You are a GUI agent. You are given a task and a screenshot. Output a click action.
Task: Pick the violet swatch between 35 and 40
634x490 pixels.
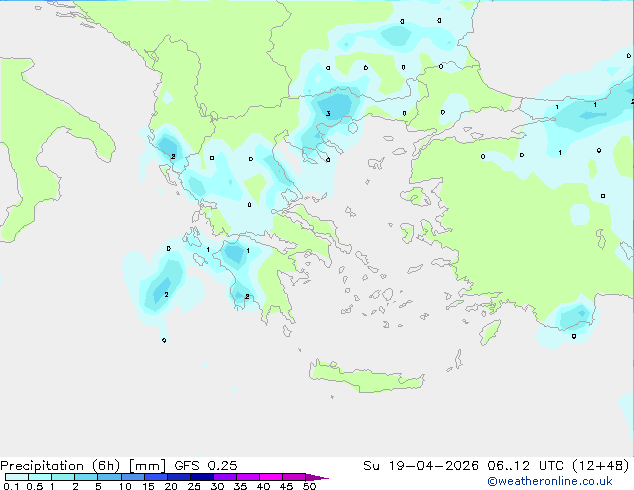[247, 477]
